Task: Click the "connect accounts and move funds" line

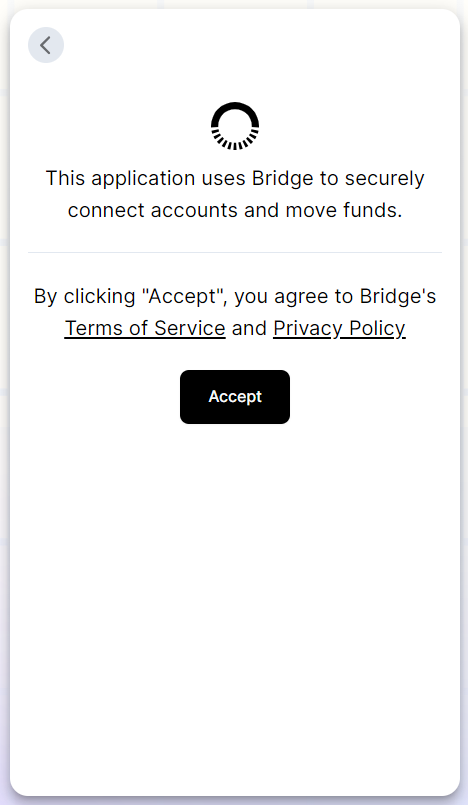Action: tap(235, 210)
